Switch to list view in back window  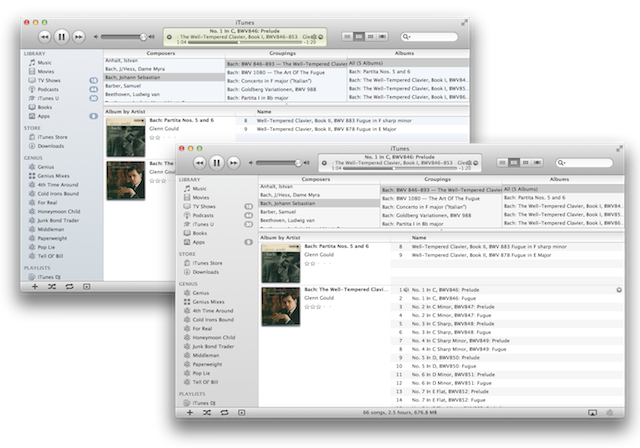click(347, 36)
